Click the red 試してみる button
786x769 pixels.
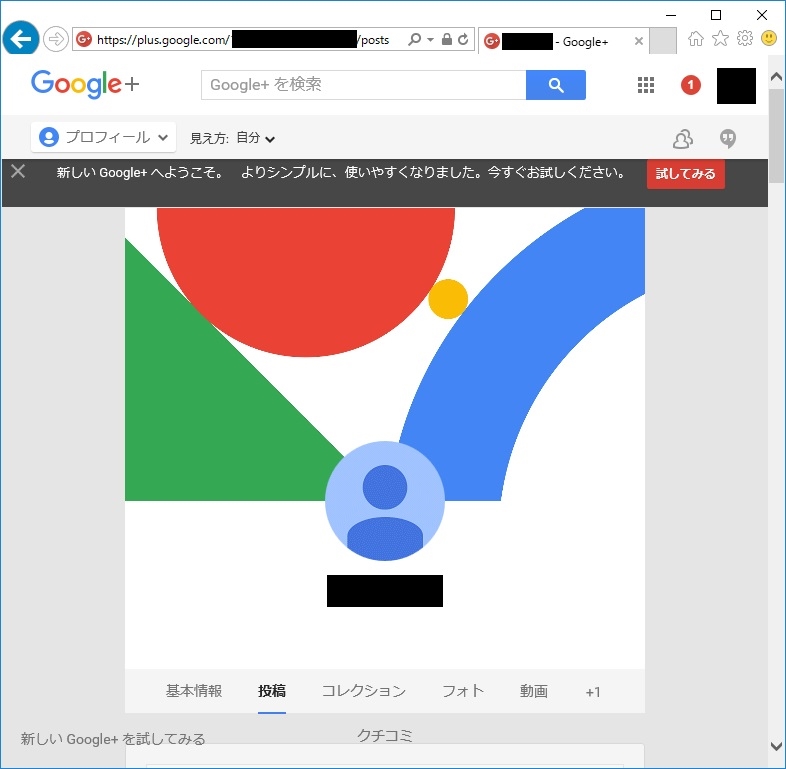[x=685, y=174]
